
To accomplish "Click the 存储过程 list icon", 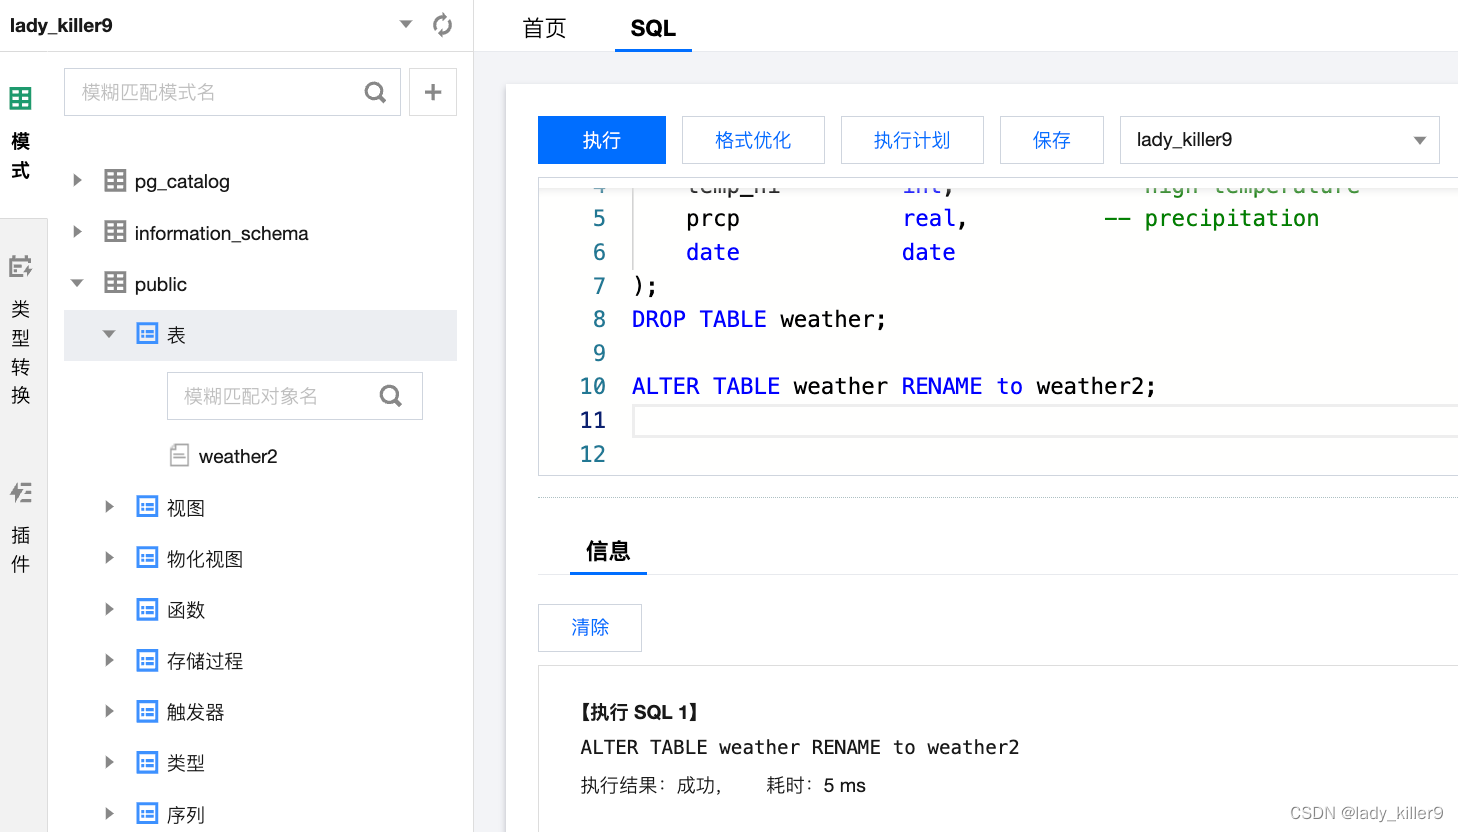I will tap(147, 660).
